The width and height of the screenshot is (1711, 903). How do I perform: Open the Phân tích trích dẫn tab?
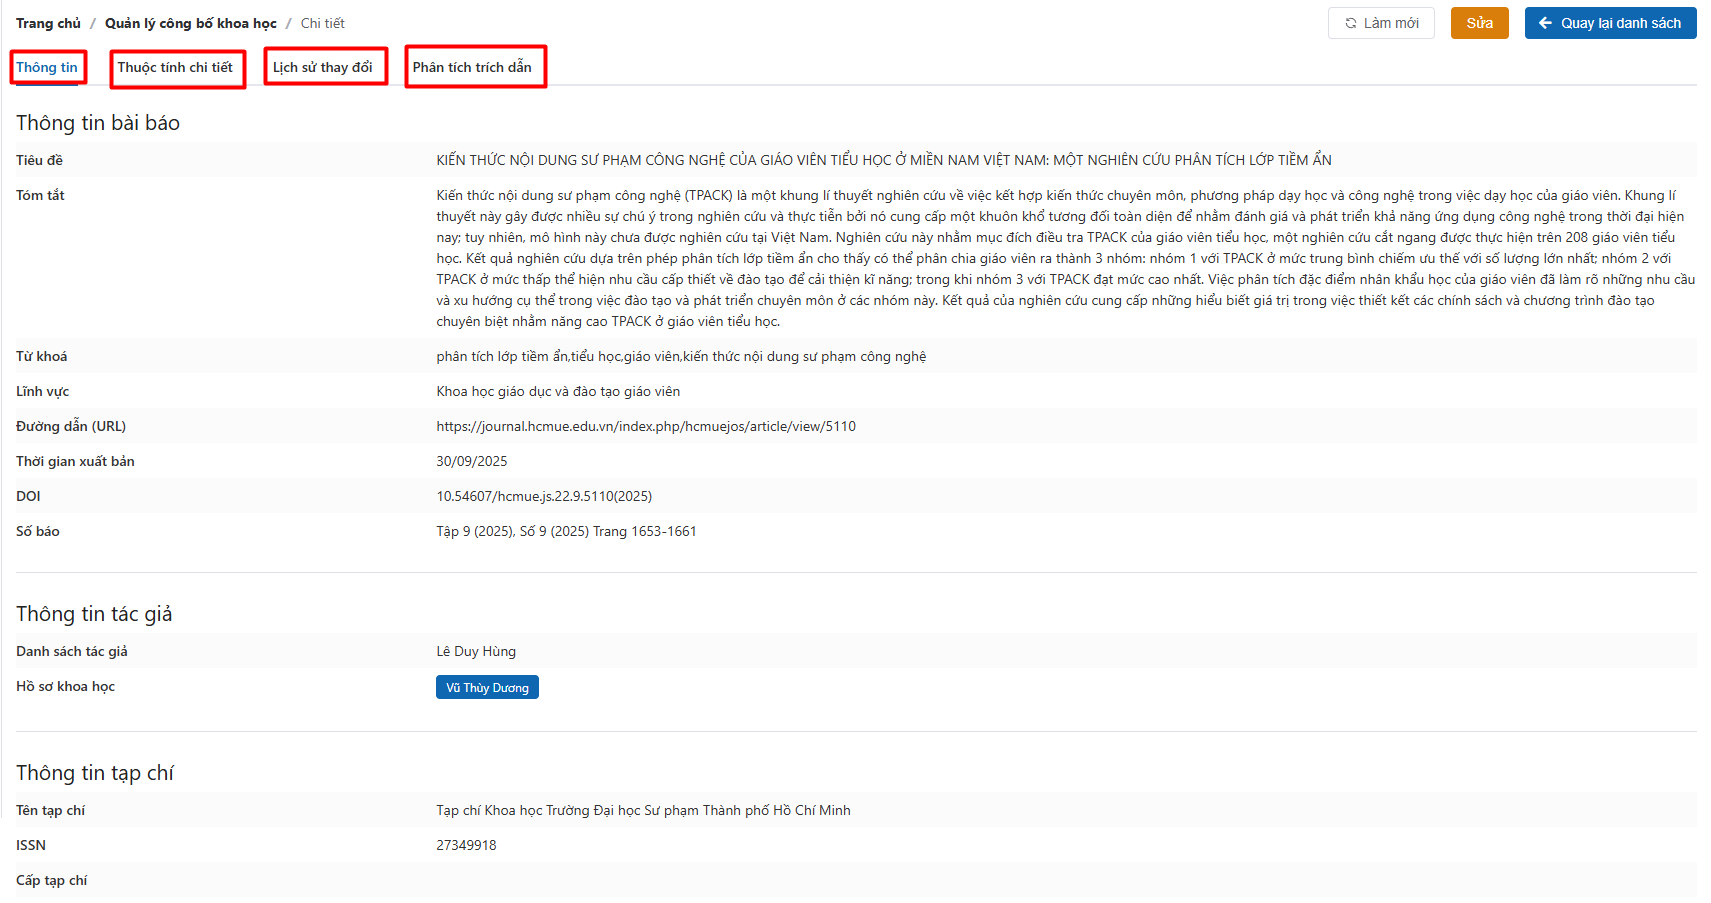(472, 67)
